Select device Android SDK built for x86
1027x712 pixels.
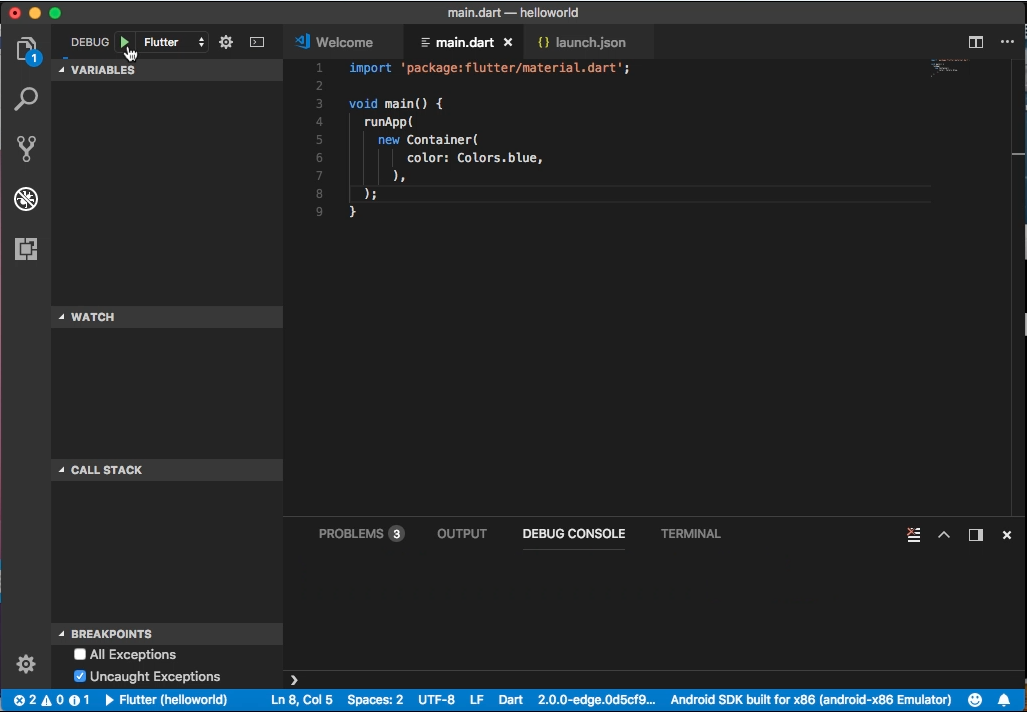point(811,700)
